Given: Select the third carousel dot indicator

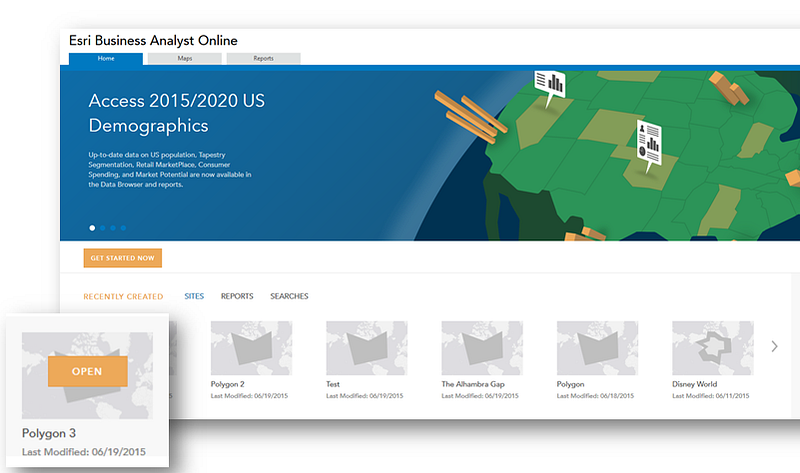Looking at the screenshot, I should 113,228.
